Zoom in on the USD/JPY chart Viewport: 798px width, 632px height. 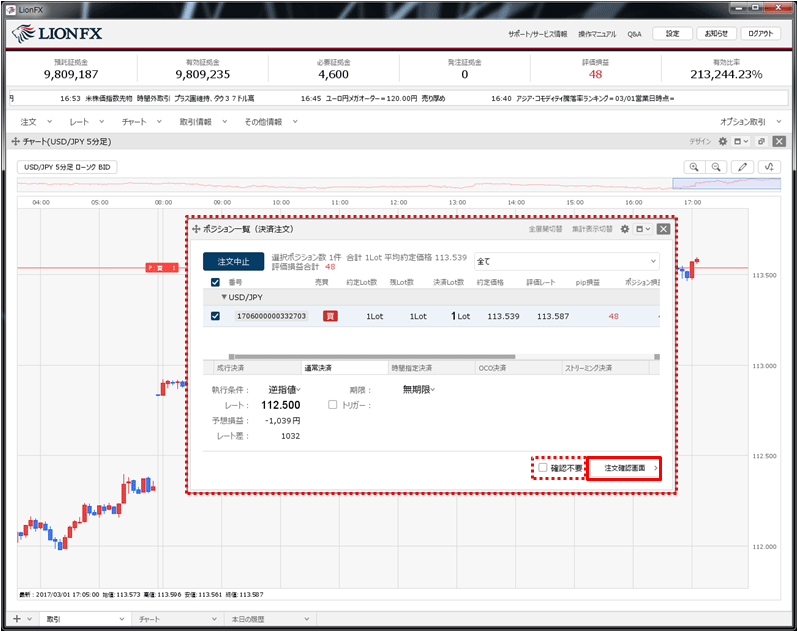click(694, 167)
